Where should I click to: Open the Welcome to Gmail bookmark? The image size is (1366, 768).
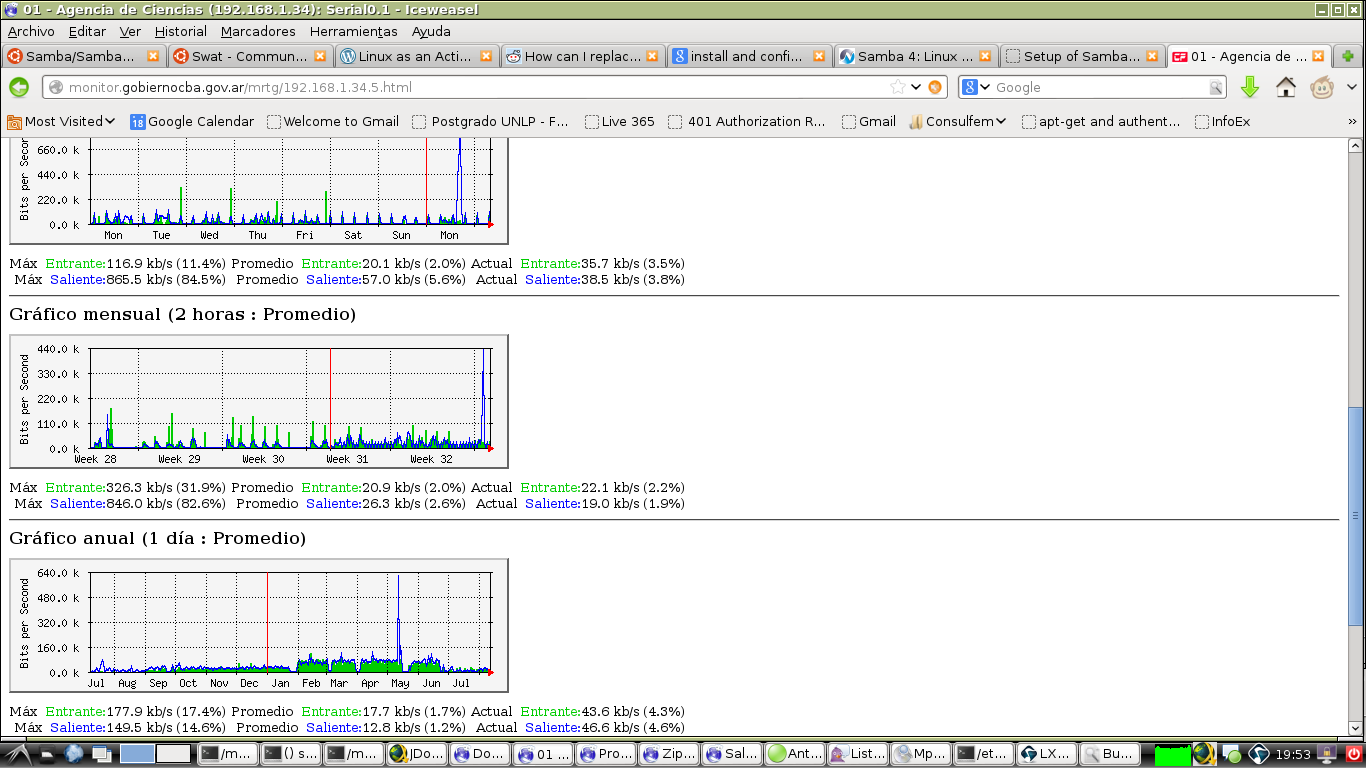coord(333,121)
